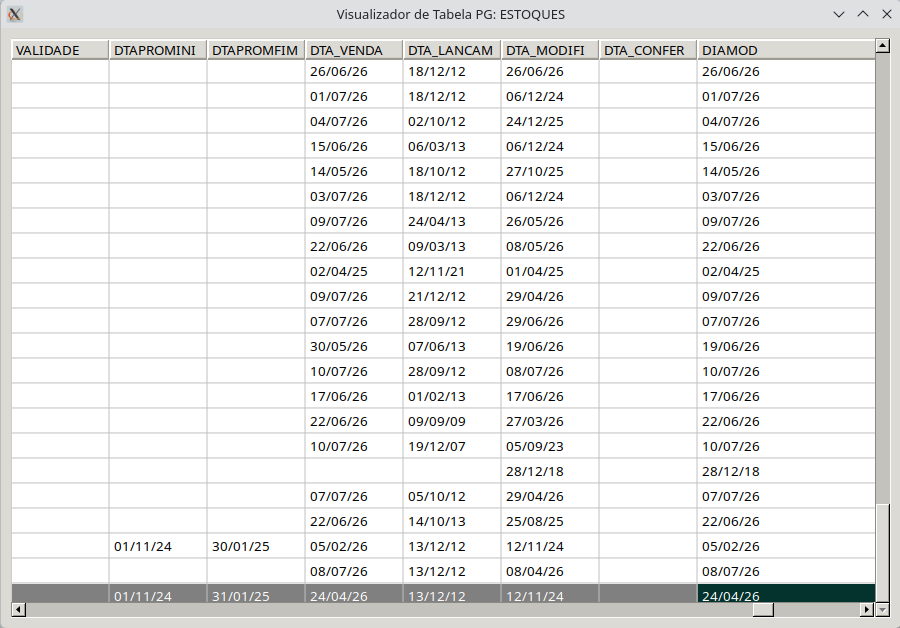
Task: Click the vertical scrollbar down arrow
Action: pos(882,610)
